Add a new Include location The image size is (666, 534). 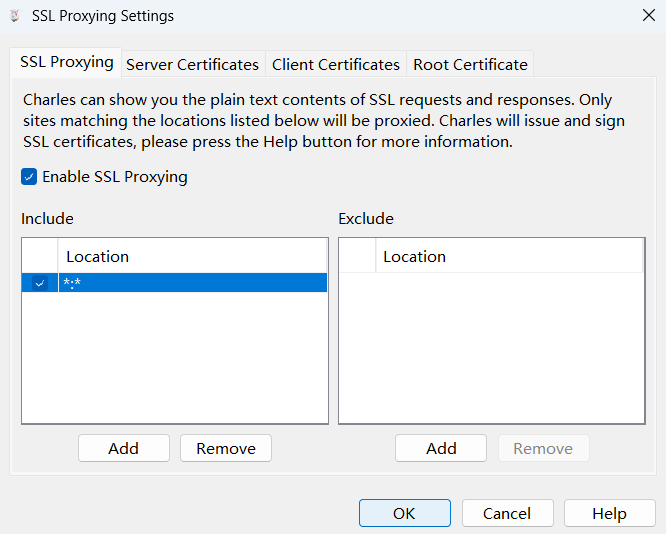click(124, 448)
